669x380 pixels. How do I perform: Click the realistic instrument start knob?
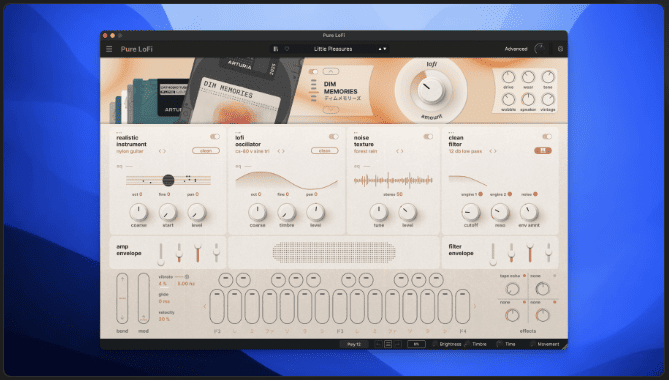(168, 212)
